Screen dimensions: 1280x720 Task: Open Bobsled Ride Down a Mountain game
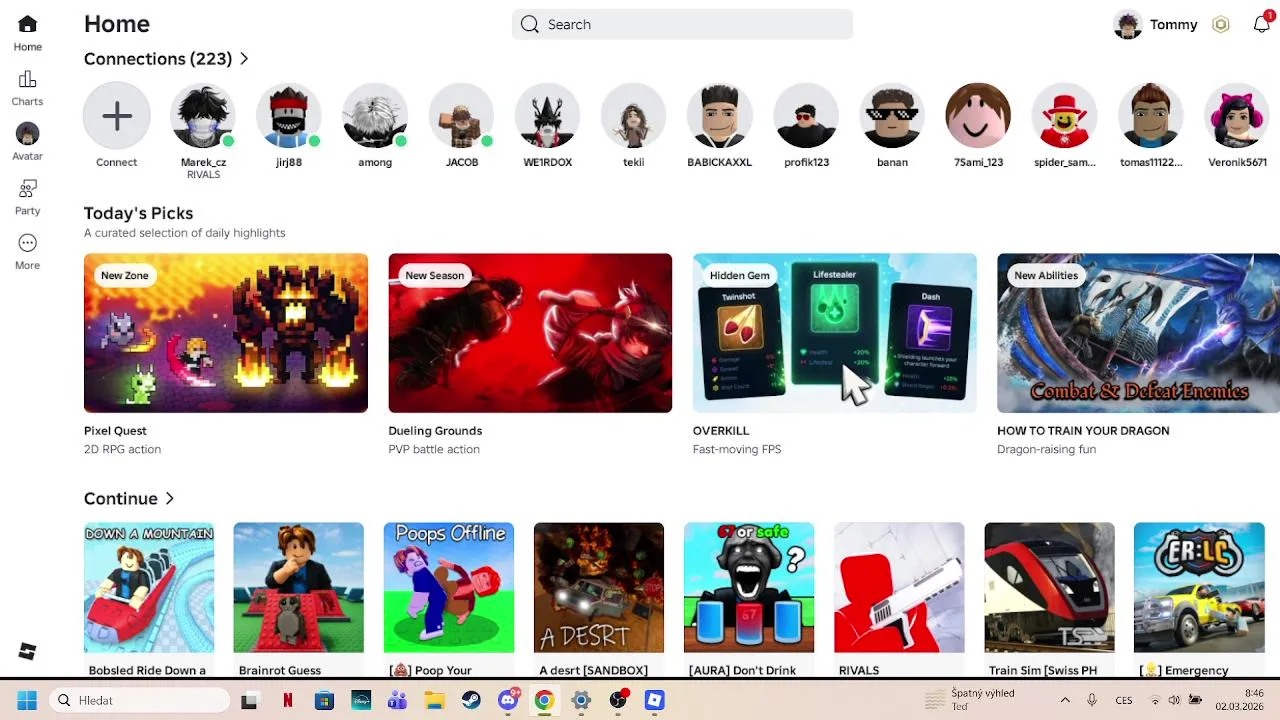tap(149, 587)
